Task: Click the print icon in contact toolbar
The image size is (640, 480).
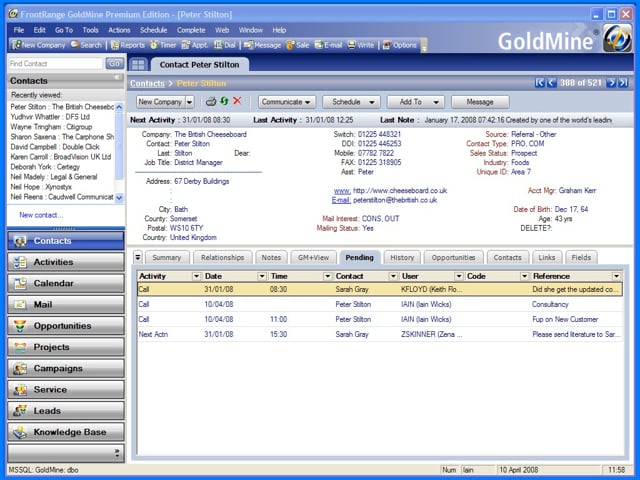Action: [211, 101]
